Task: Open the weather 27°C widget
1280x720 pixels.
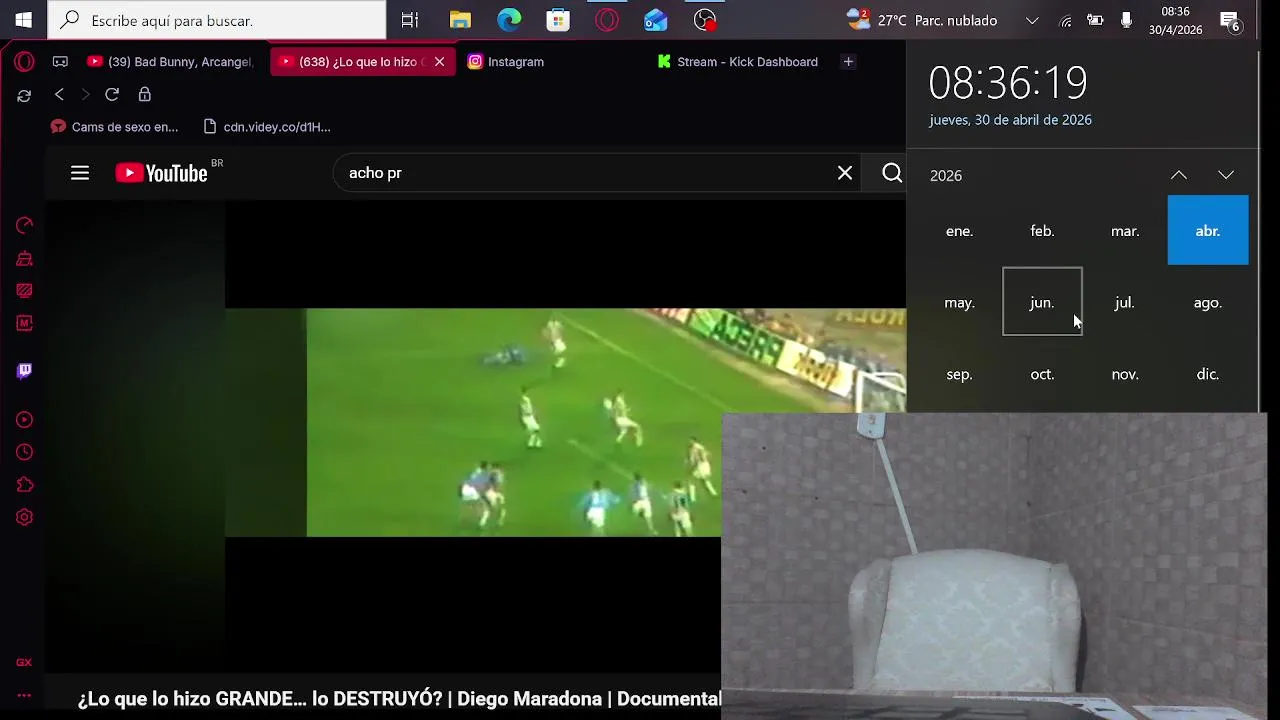Action: click(922, 20)
